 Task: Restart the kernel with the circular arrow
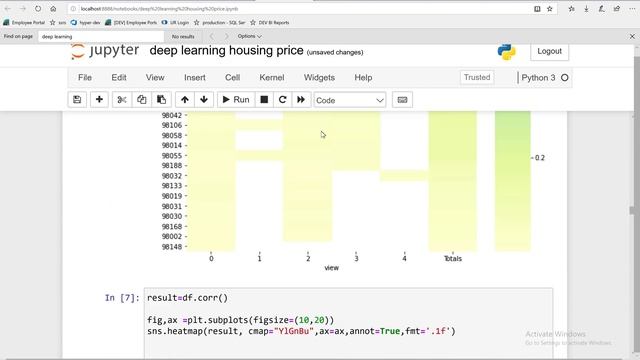282,100
